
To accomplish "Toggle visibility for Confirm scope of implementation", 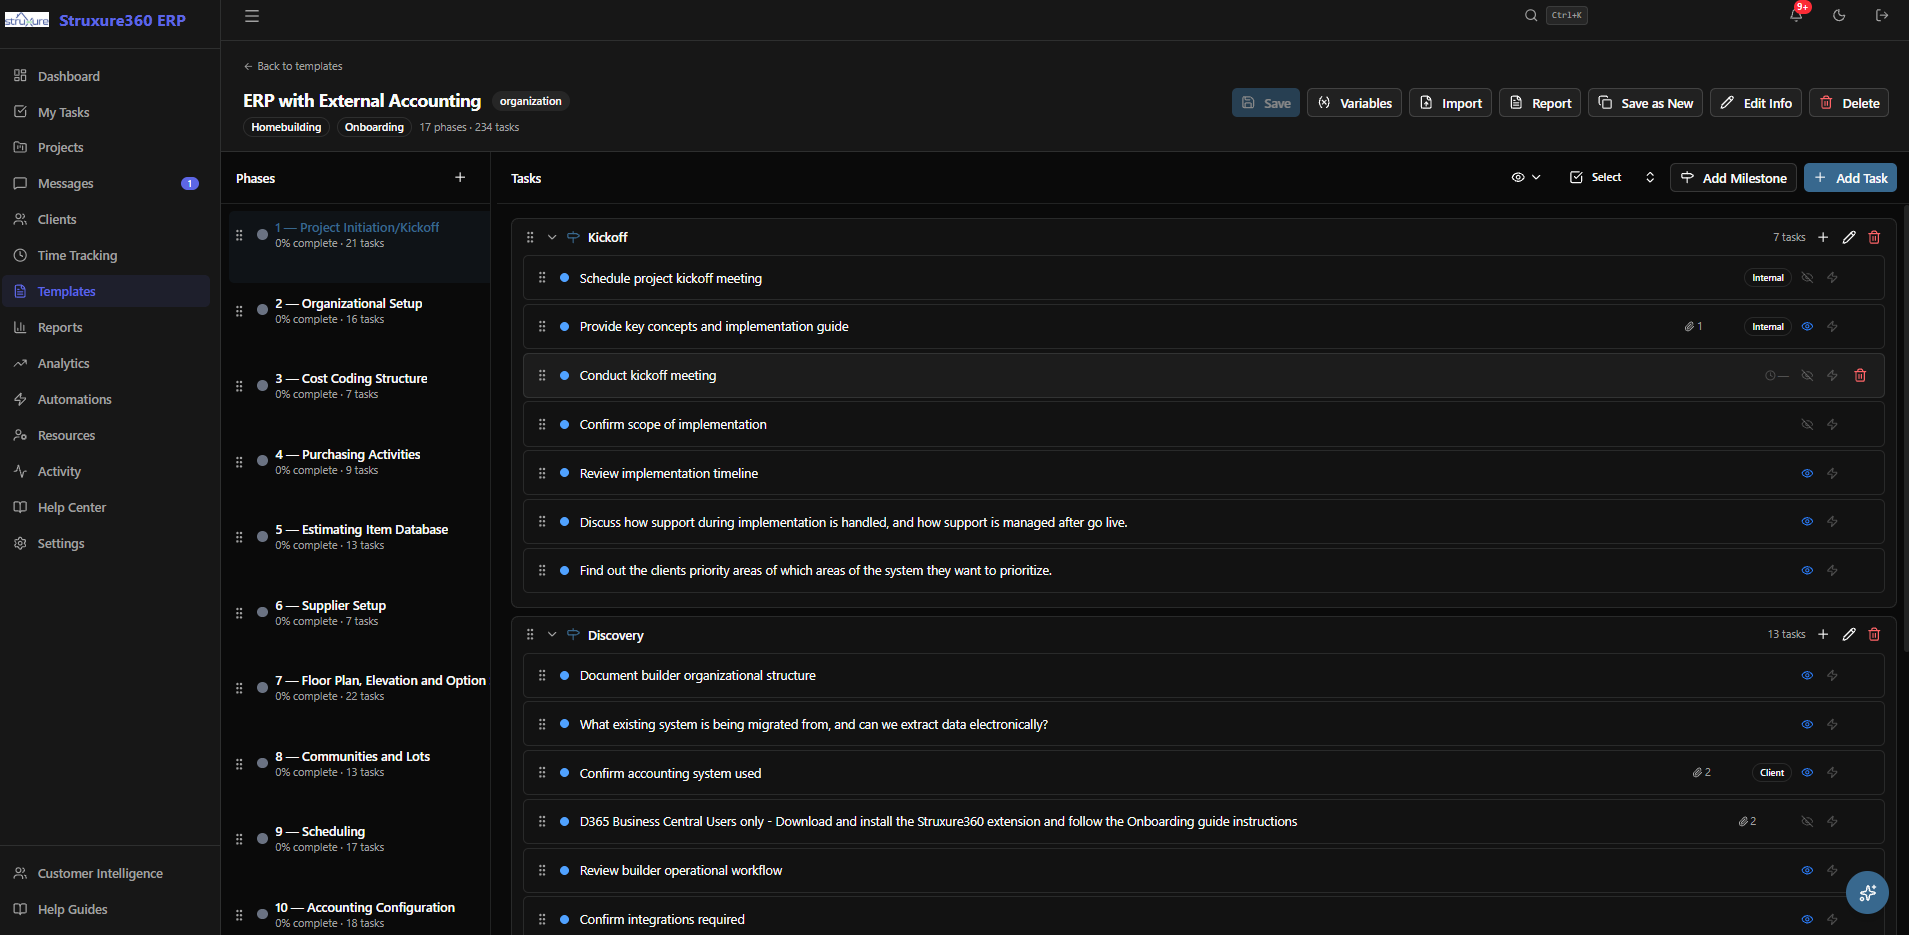I will 1807,425.
